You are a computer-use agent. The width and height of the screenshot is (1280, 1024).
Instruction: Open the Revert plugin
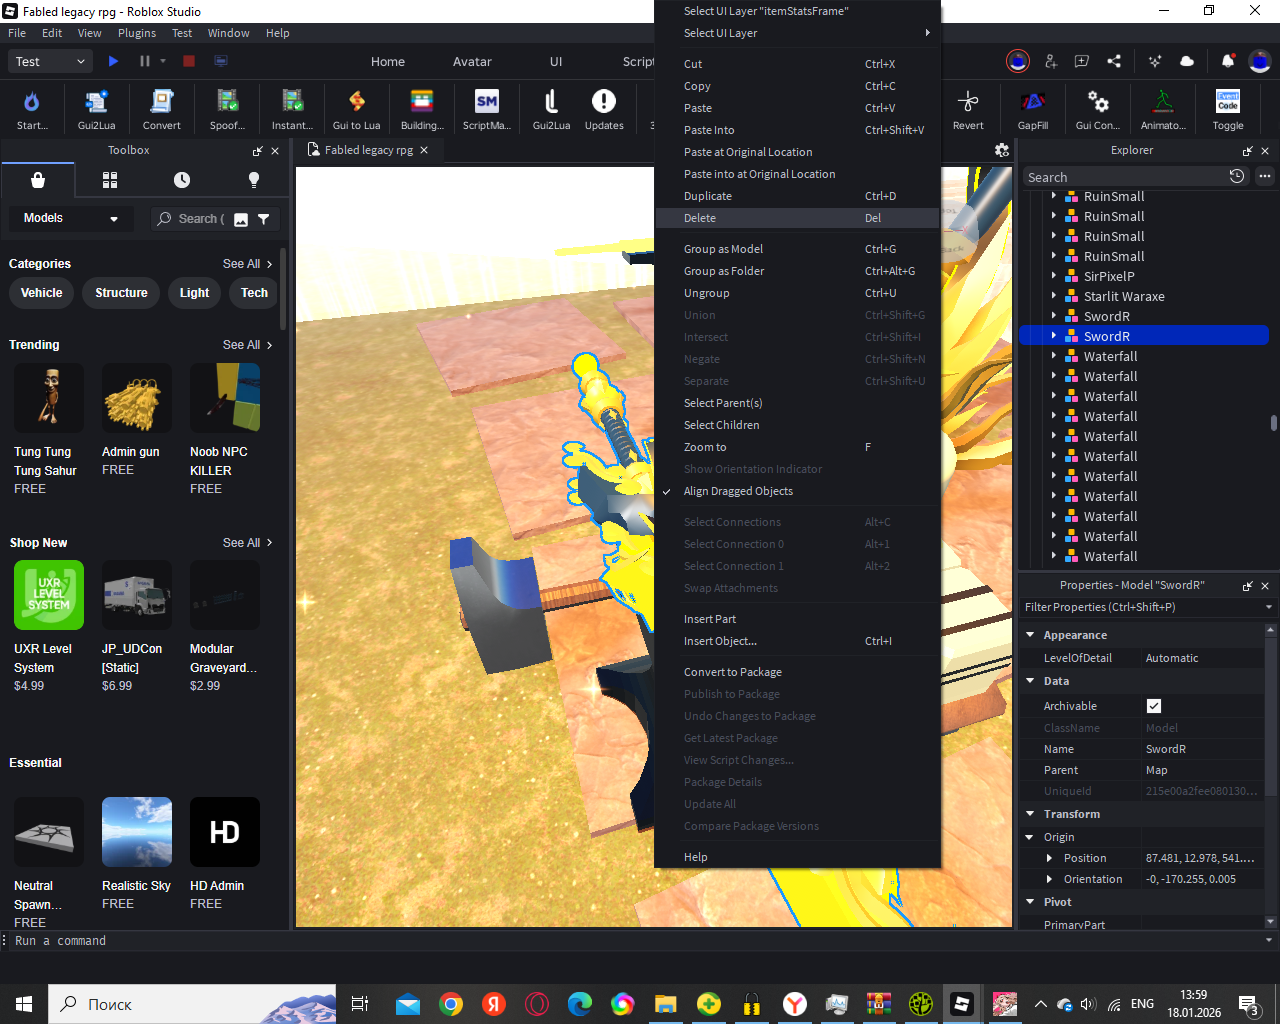[x=968, y=109]
